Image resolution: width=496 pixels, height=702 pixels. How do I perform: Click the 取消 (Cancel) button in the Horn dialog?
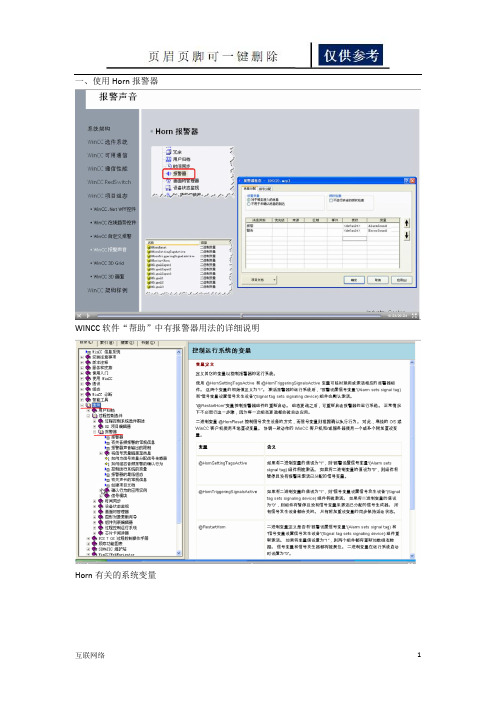(377, 280)
